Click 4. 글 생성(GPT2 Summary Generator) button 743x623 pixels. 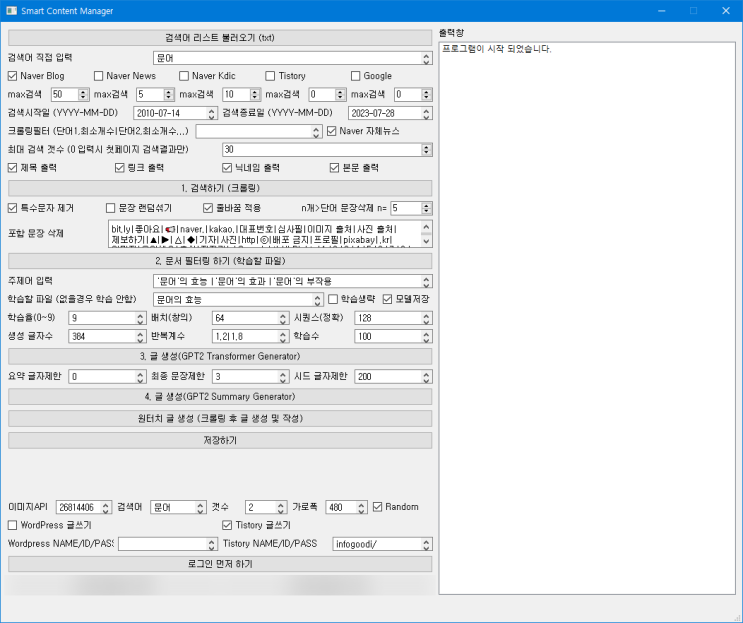tap(220, 397)
